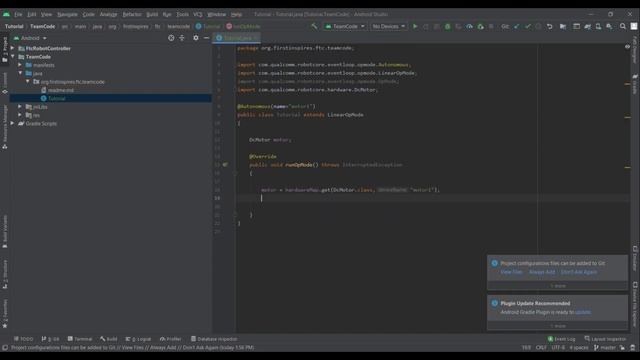The image size is (640, 360).
Task: Click the Git commit checkmark icon
Action: [x=528, y=26]
